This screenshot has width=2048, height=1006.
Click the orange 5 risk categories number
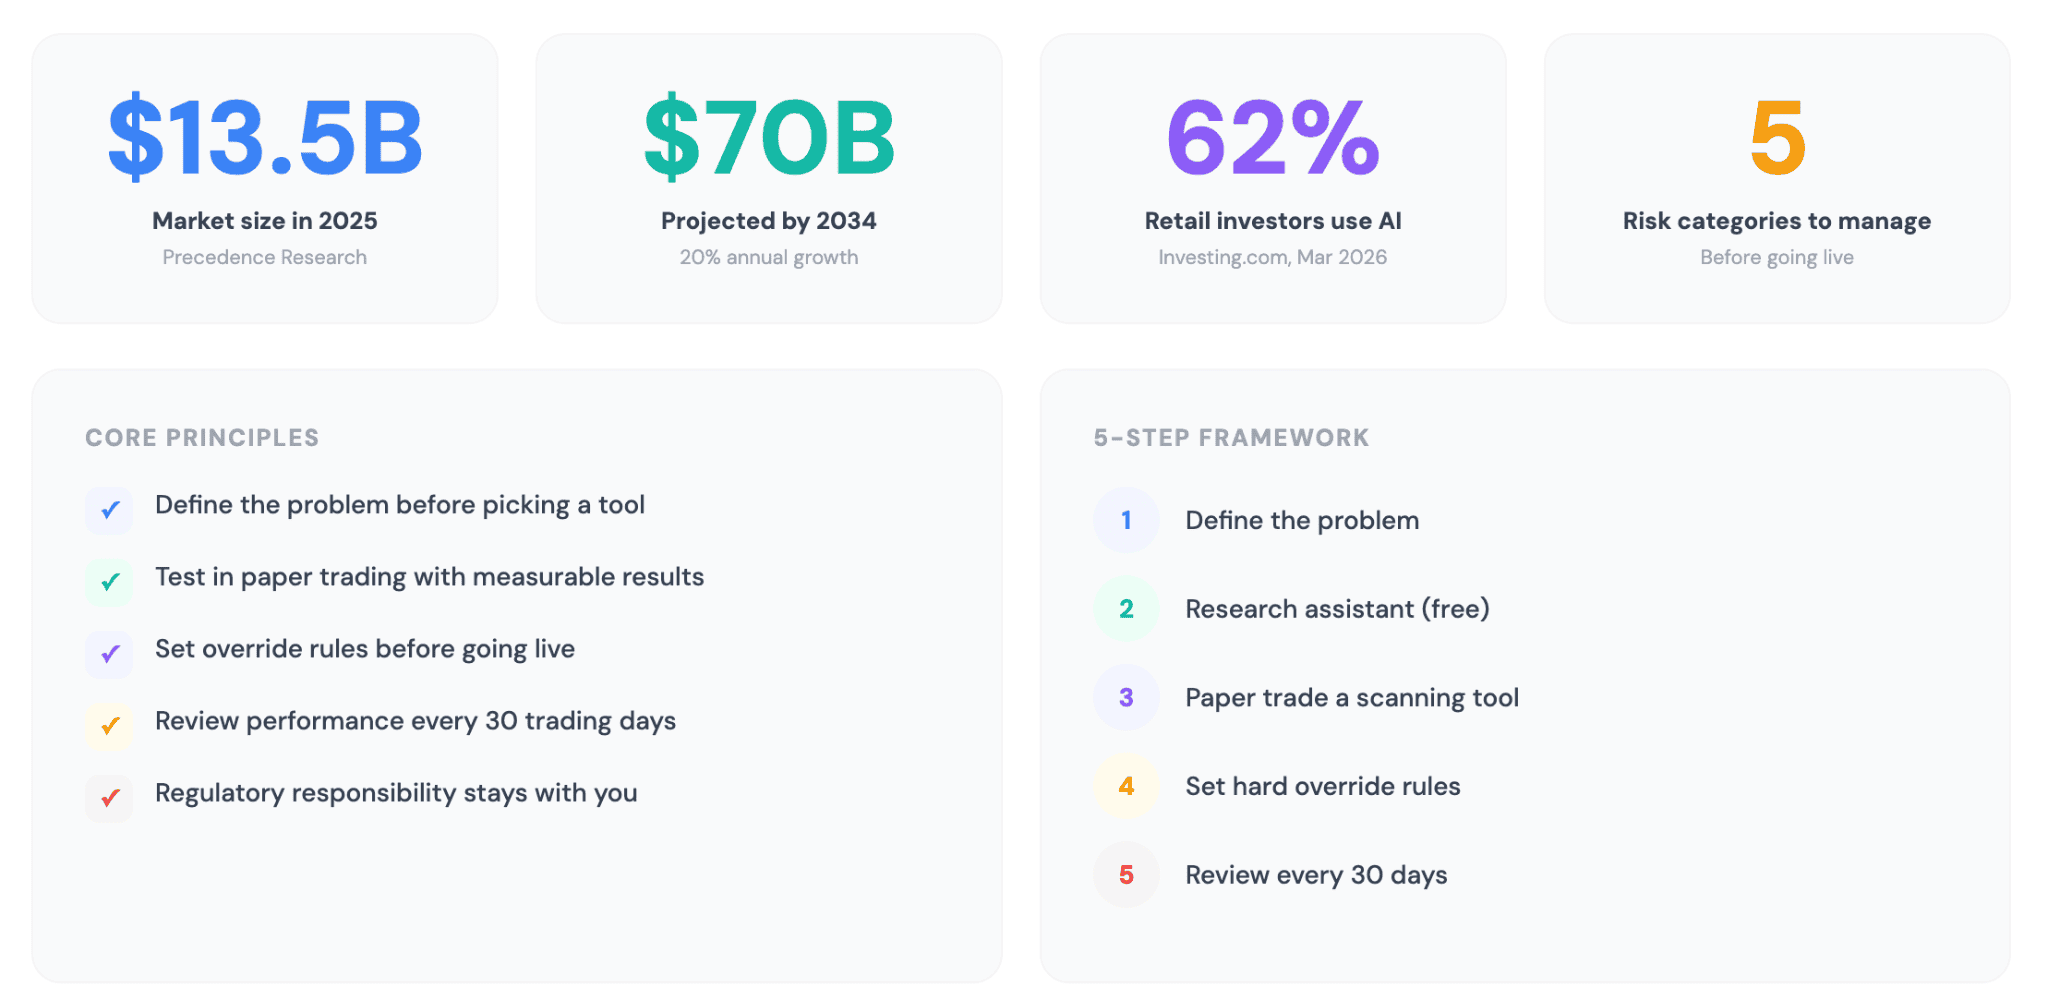coord(1777,138)
